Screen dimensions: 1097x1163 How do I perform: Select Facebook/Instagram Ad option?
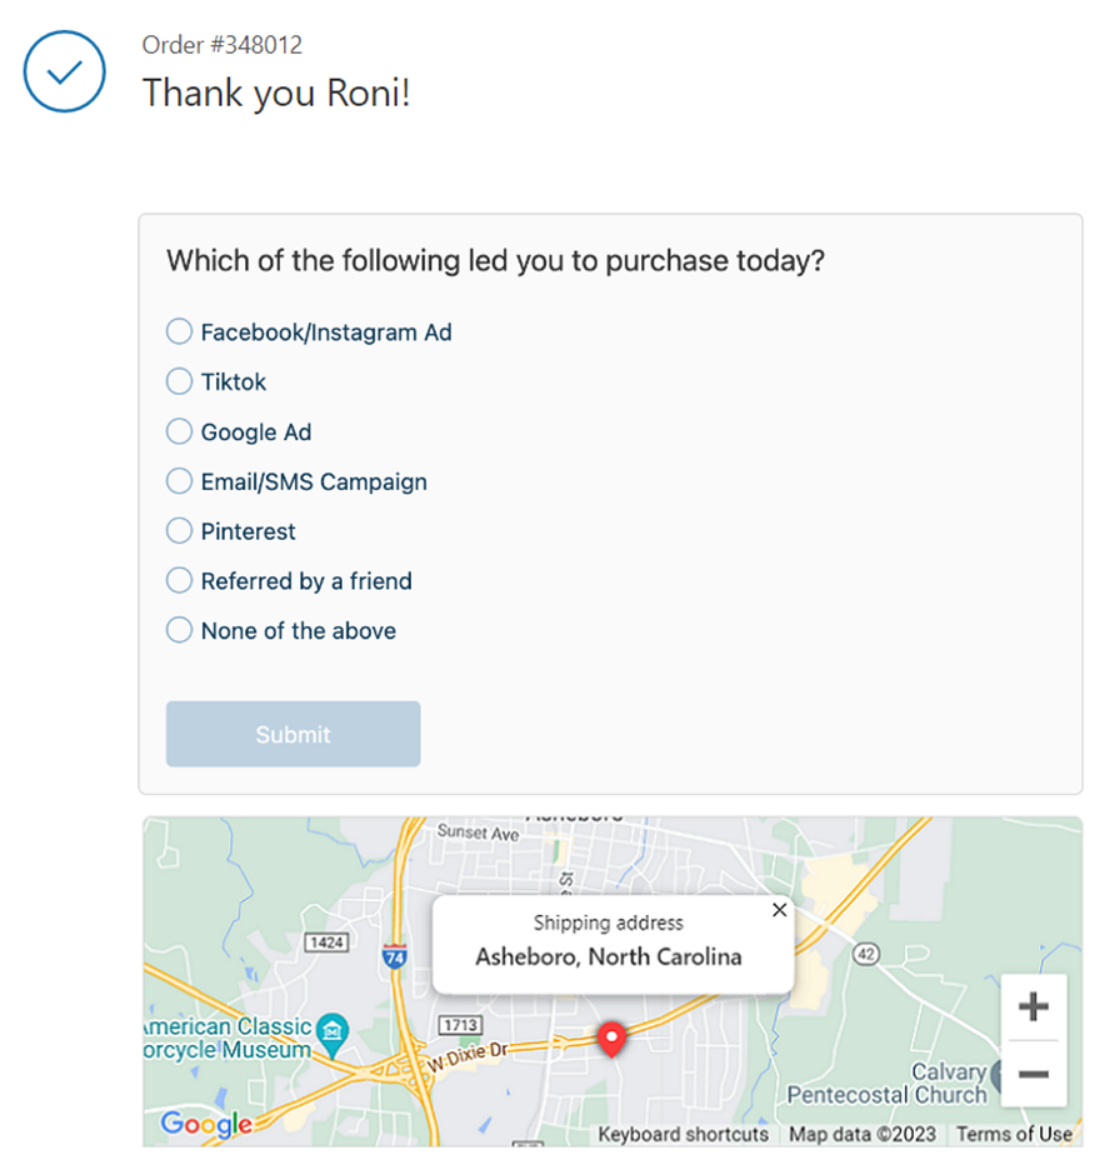309,332
